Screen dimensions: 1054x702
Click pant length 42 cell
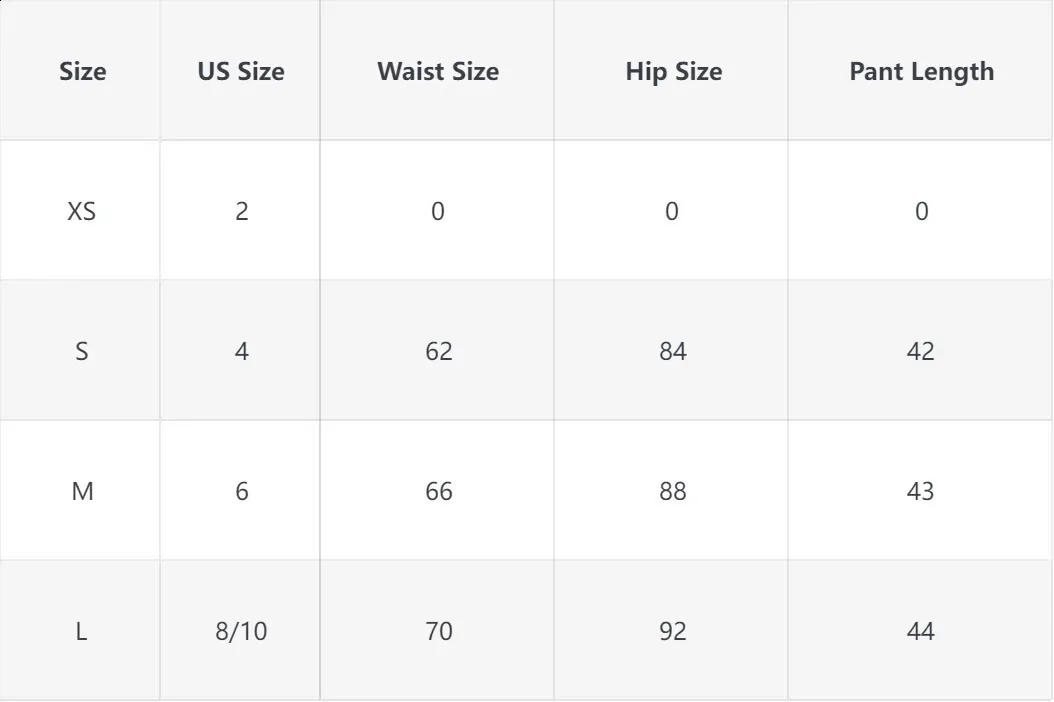(x=920, y=351)
